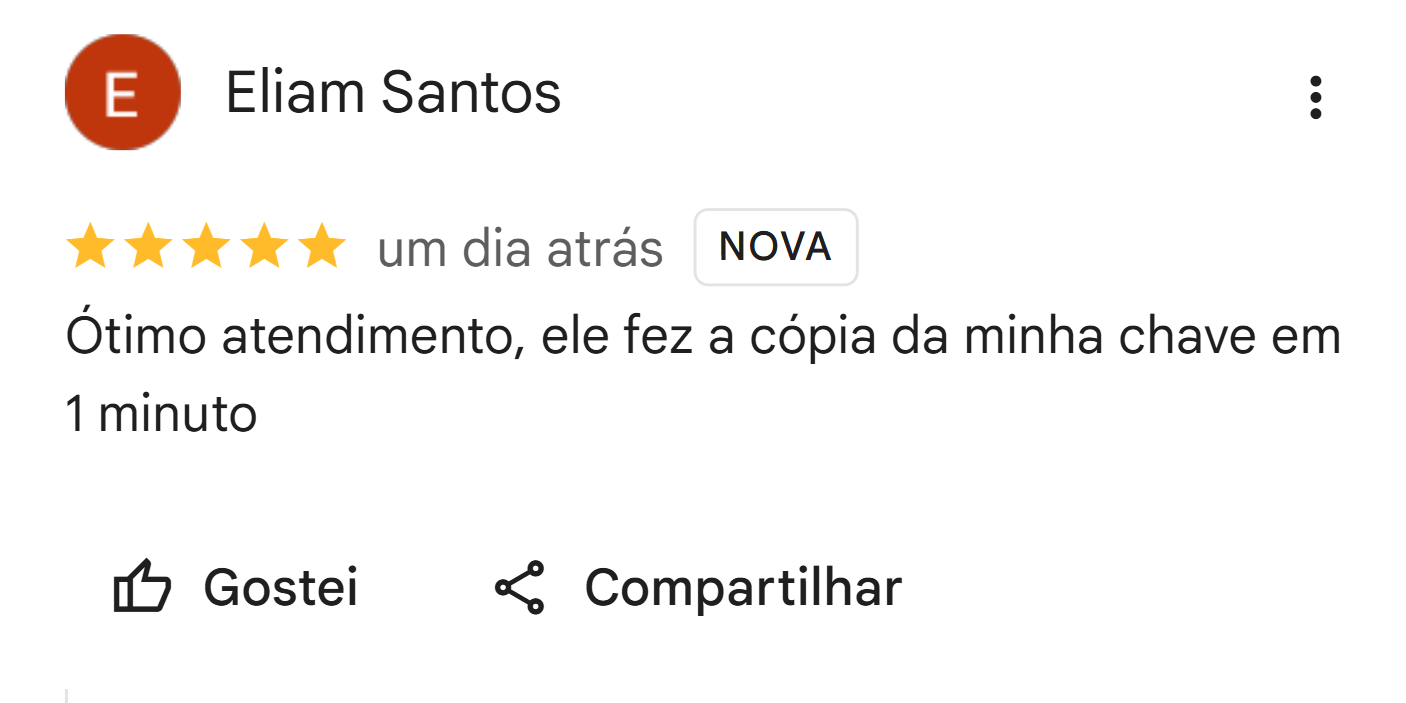1406x703 pixels.
Task: Click the NOVA badge on the review
Action: point(775,247)
